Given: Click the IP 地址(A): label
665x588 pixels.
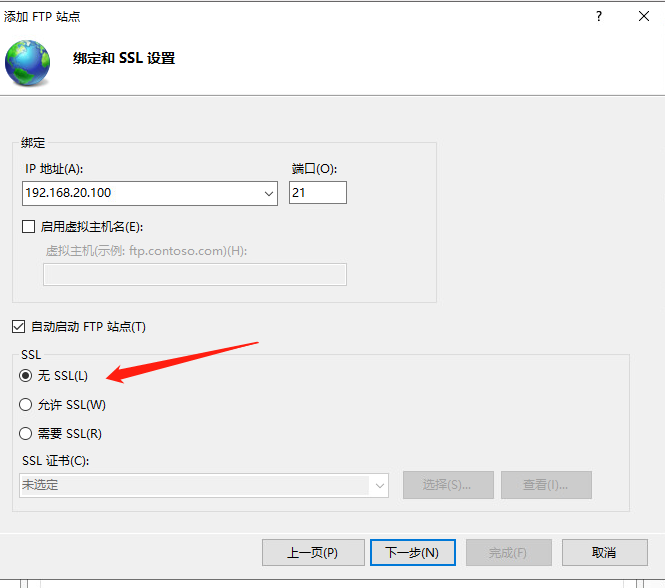Looking at the screenshot, I should [54, 169].
